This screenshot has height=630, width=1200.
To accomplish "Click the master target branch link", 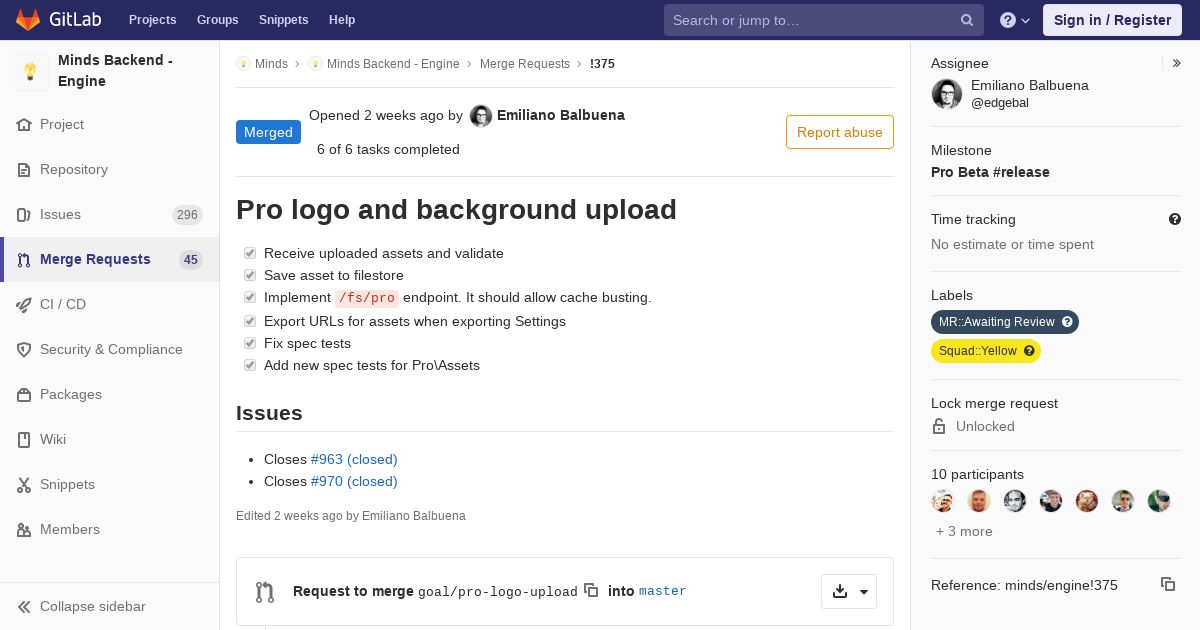I will 663,591.
